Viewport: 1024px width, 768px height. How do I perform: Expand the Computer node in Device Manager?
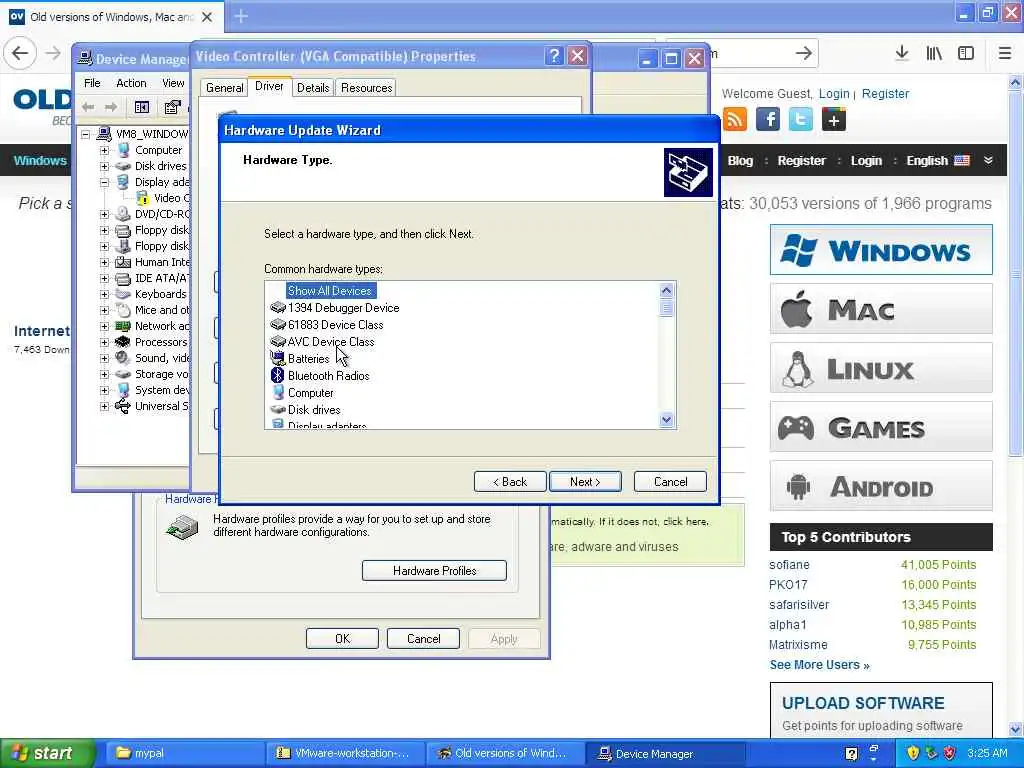104,150
